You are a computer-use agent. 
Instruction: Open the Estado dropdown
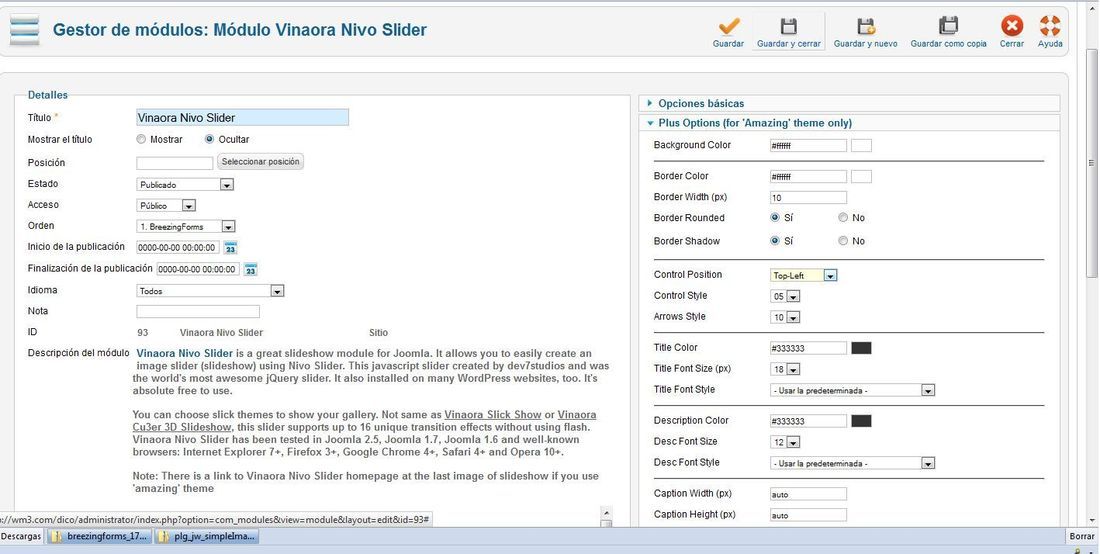click(185, 185)
